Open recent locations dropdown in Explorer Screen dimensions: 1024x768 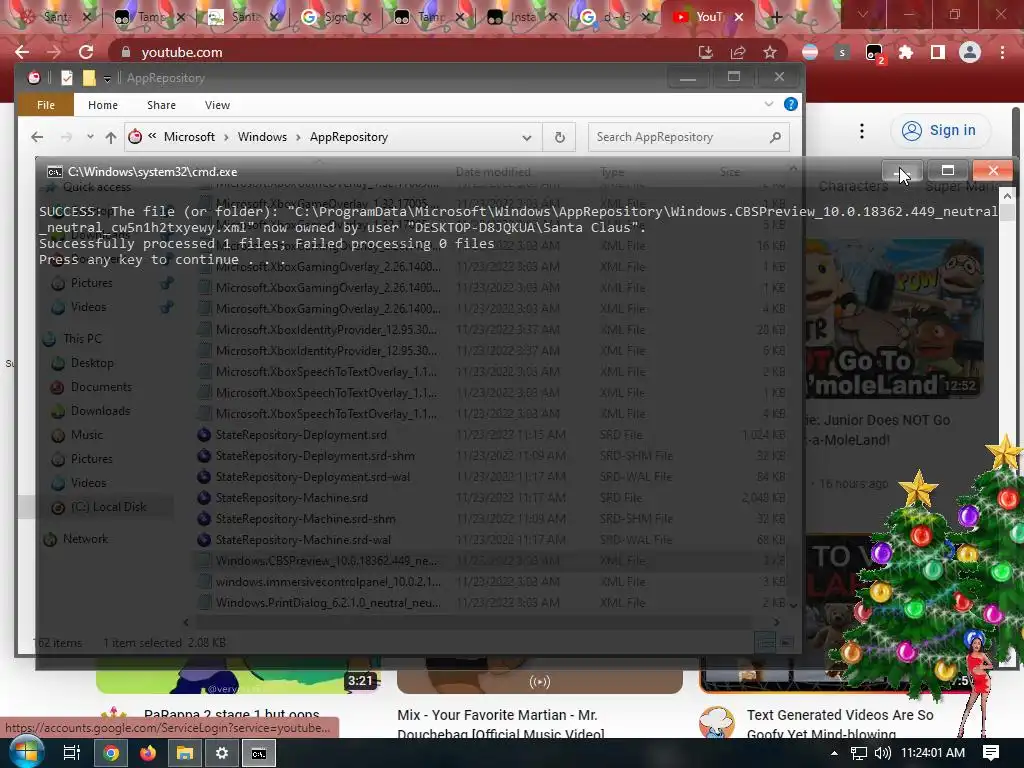click(x=90, y=137)
